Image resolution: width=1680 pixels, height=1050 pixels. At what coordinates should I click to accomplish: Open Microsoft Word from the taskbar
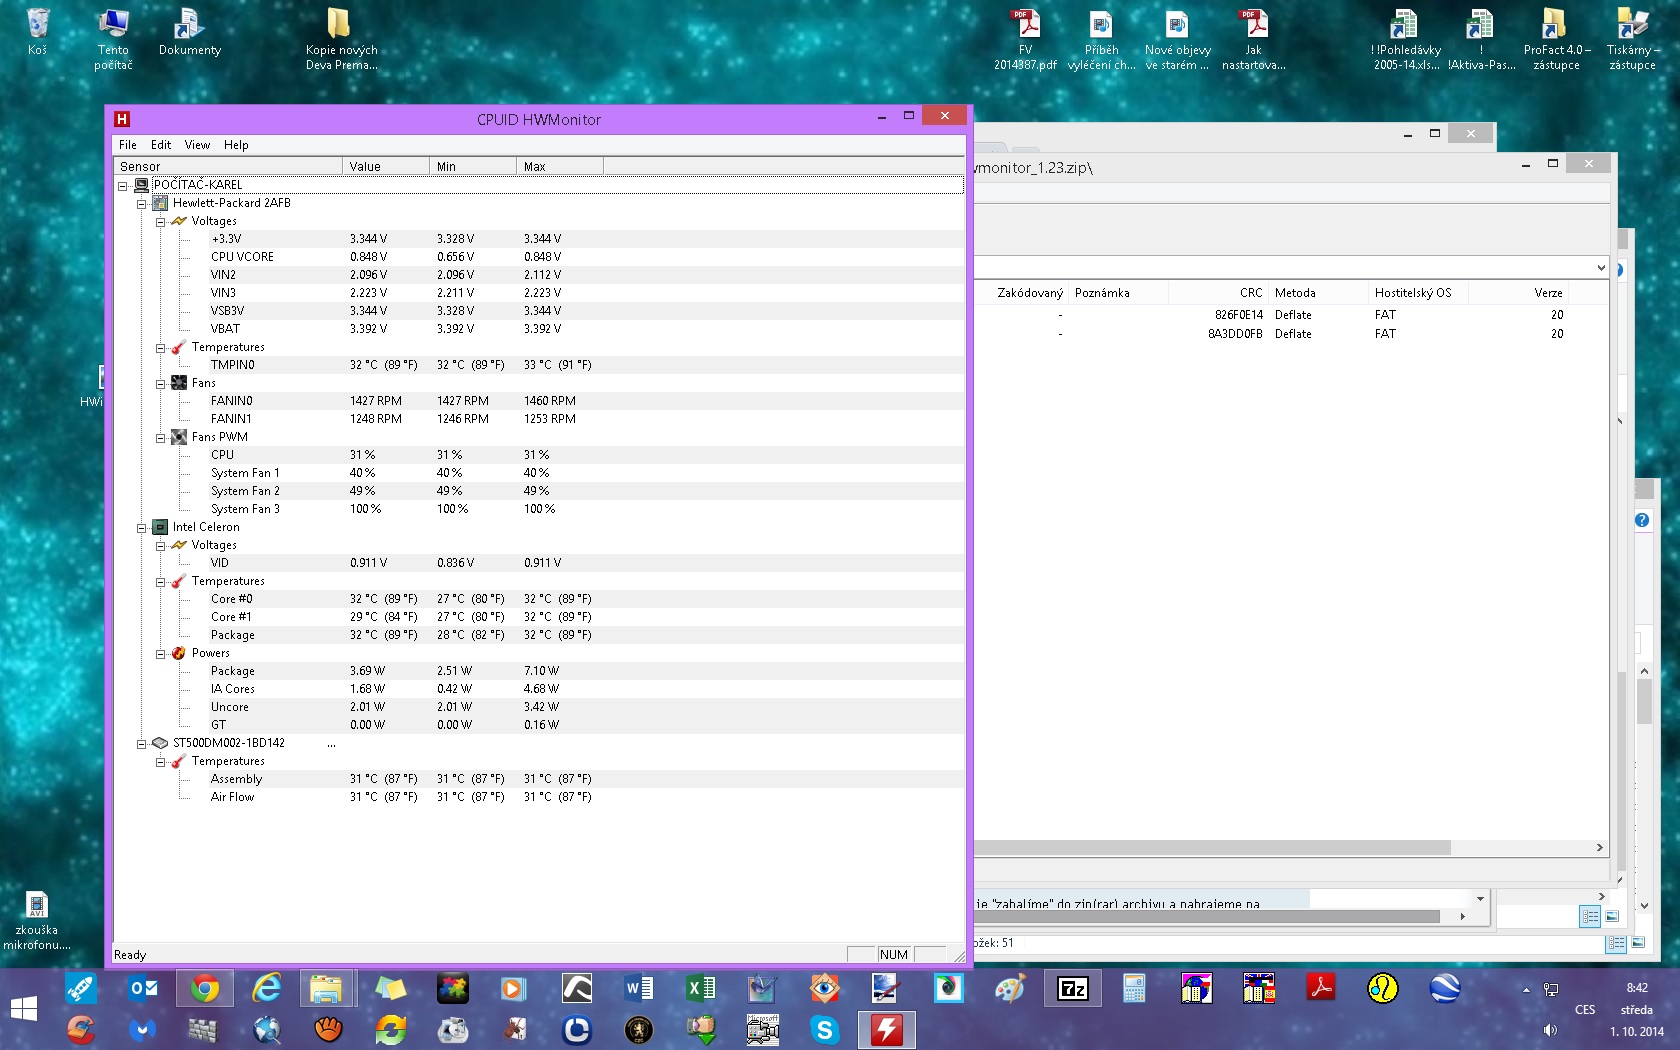[638, 989]
